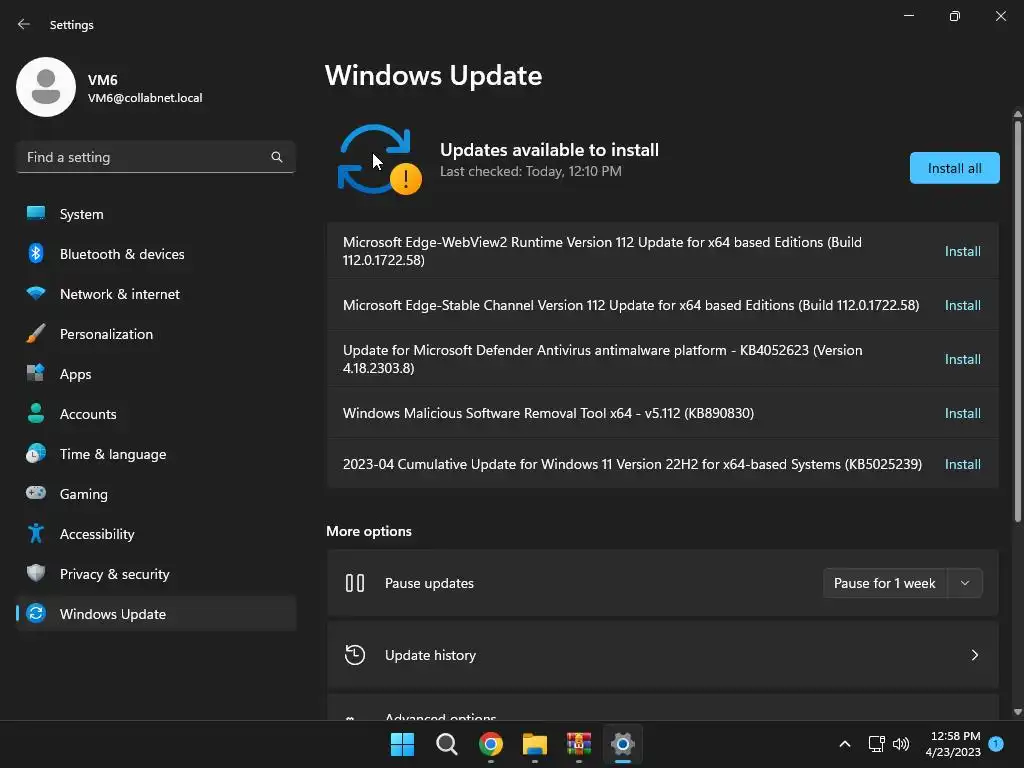Click the Personalization paintbrush icon
The height and width of the screenshot is (768, 1024).
[x=36, y=334]
